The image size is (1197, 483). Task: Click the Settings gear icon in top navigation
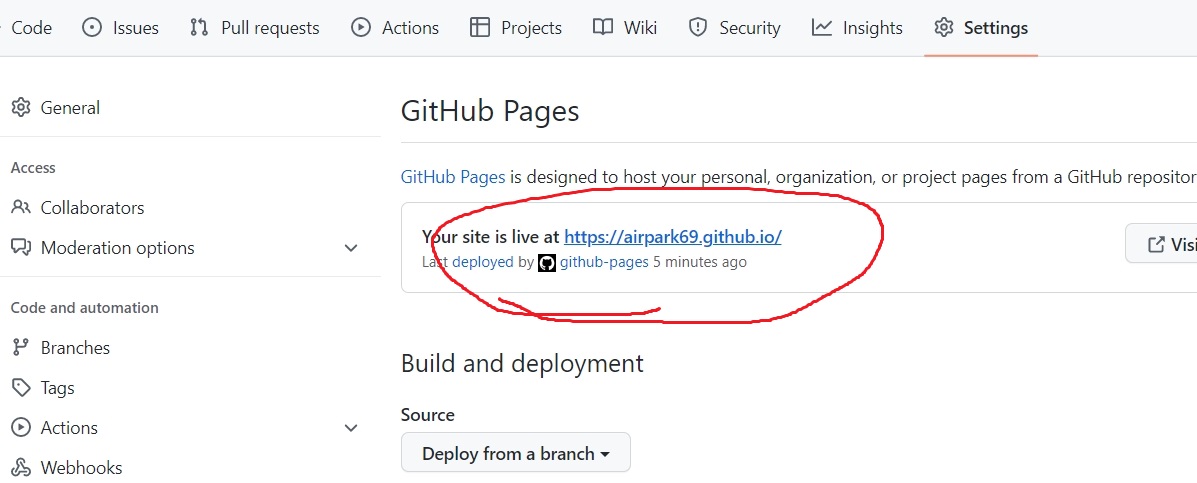click(944, 28)
